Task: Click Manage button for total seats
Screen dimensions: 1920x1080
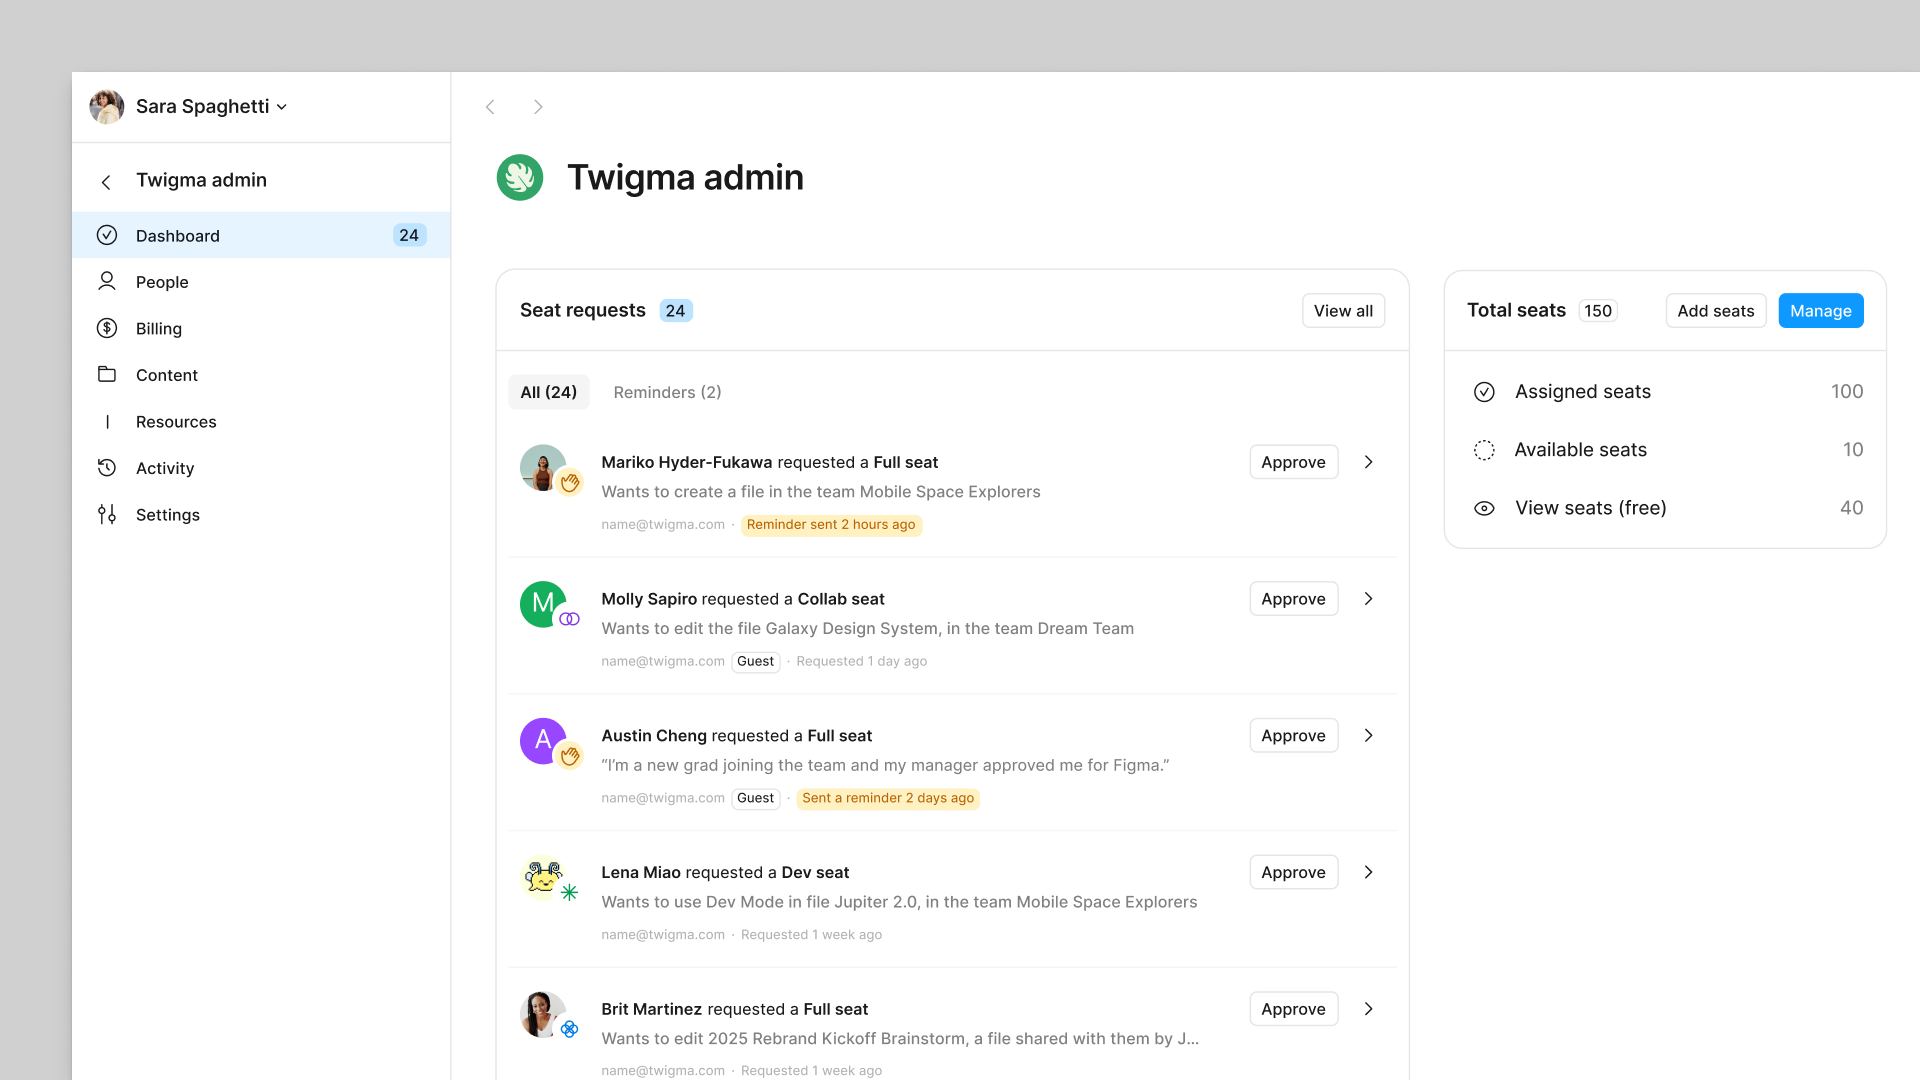Action: 1820,310
